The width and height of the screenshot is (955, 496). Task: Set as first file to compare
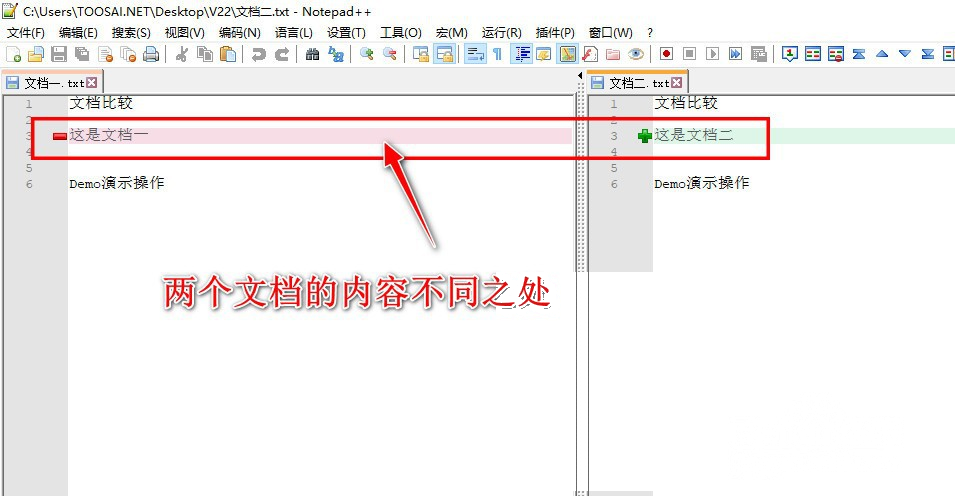(790, 54)
